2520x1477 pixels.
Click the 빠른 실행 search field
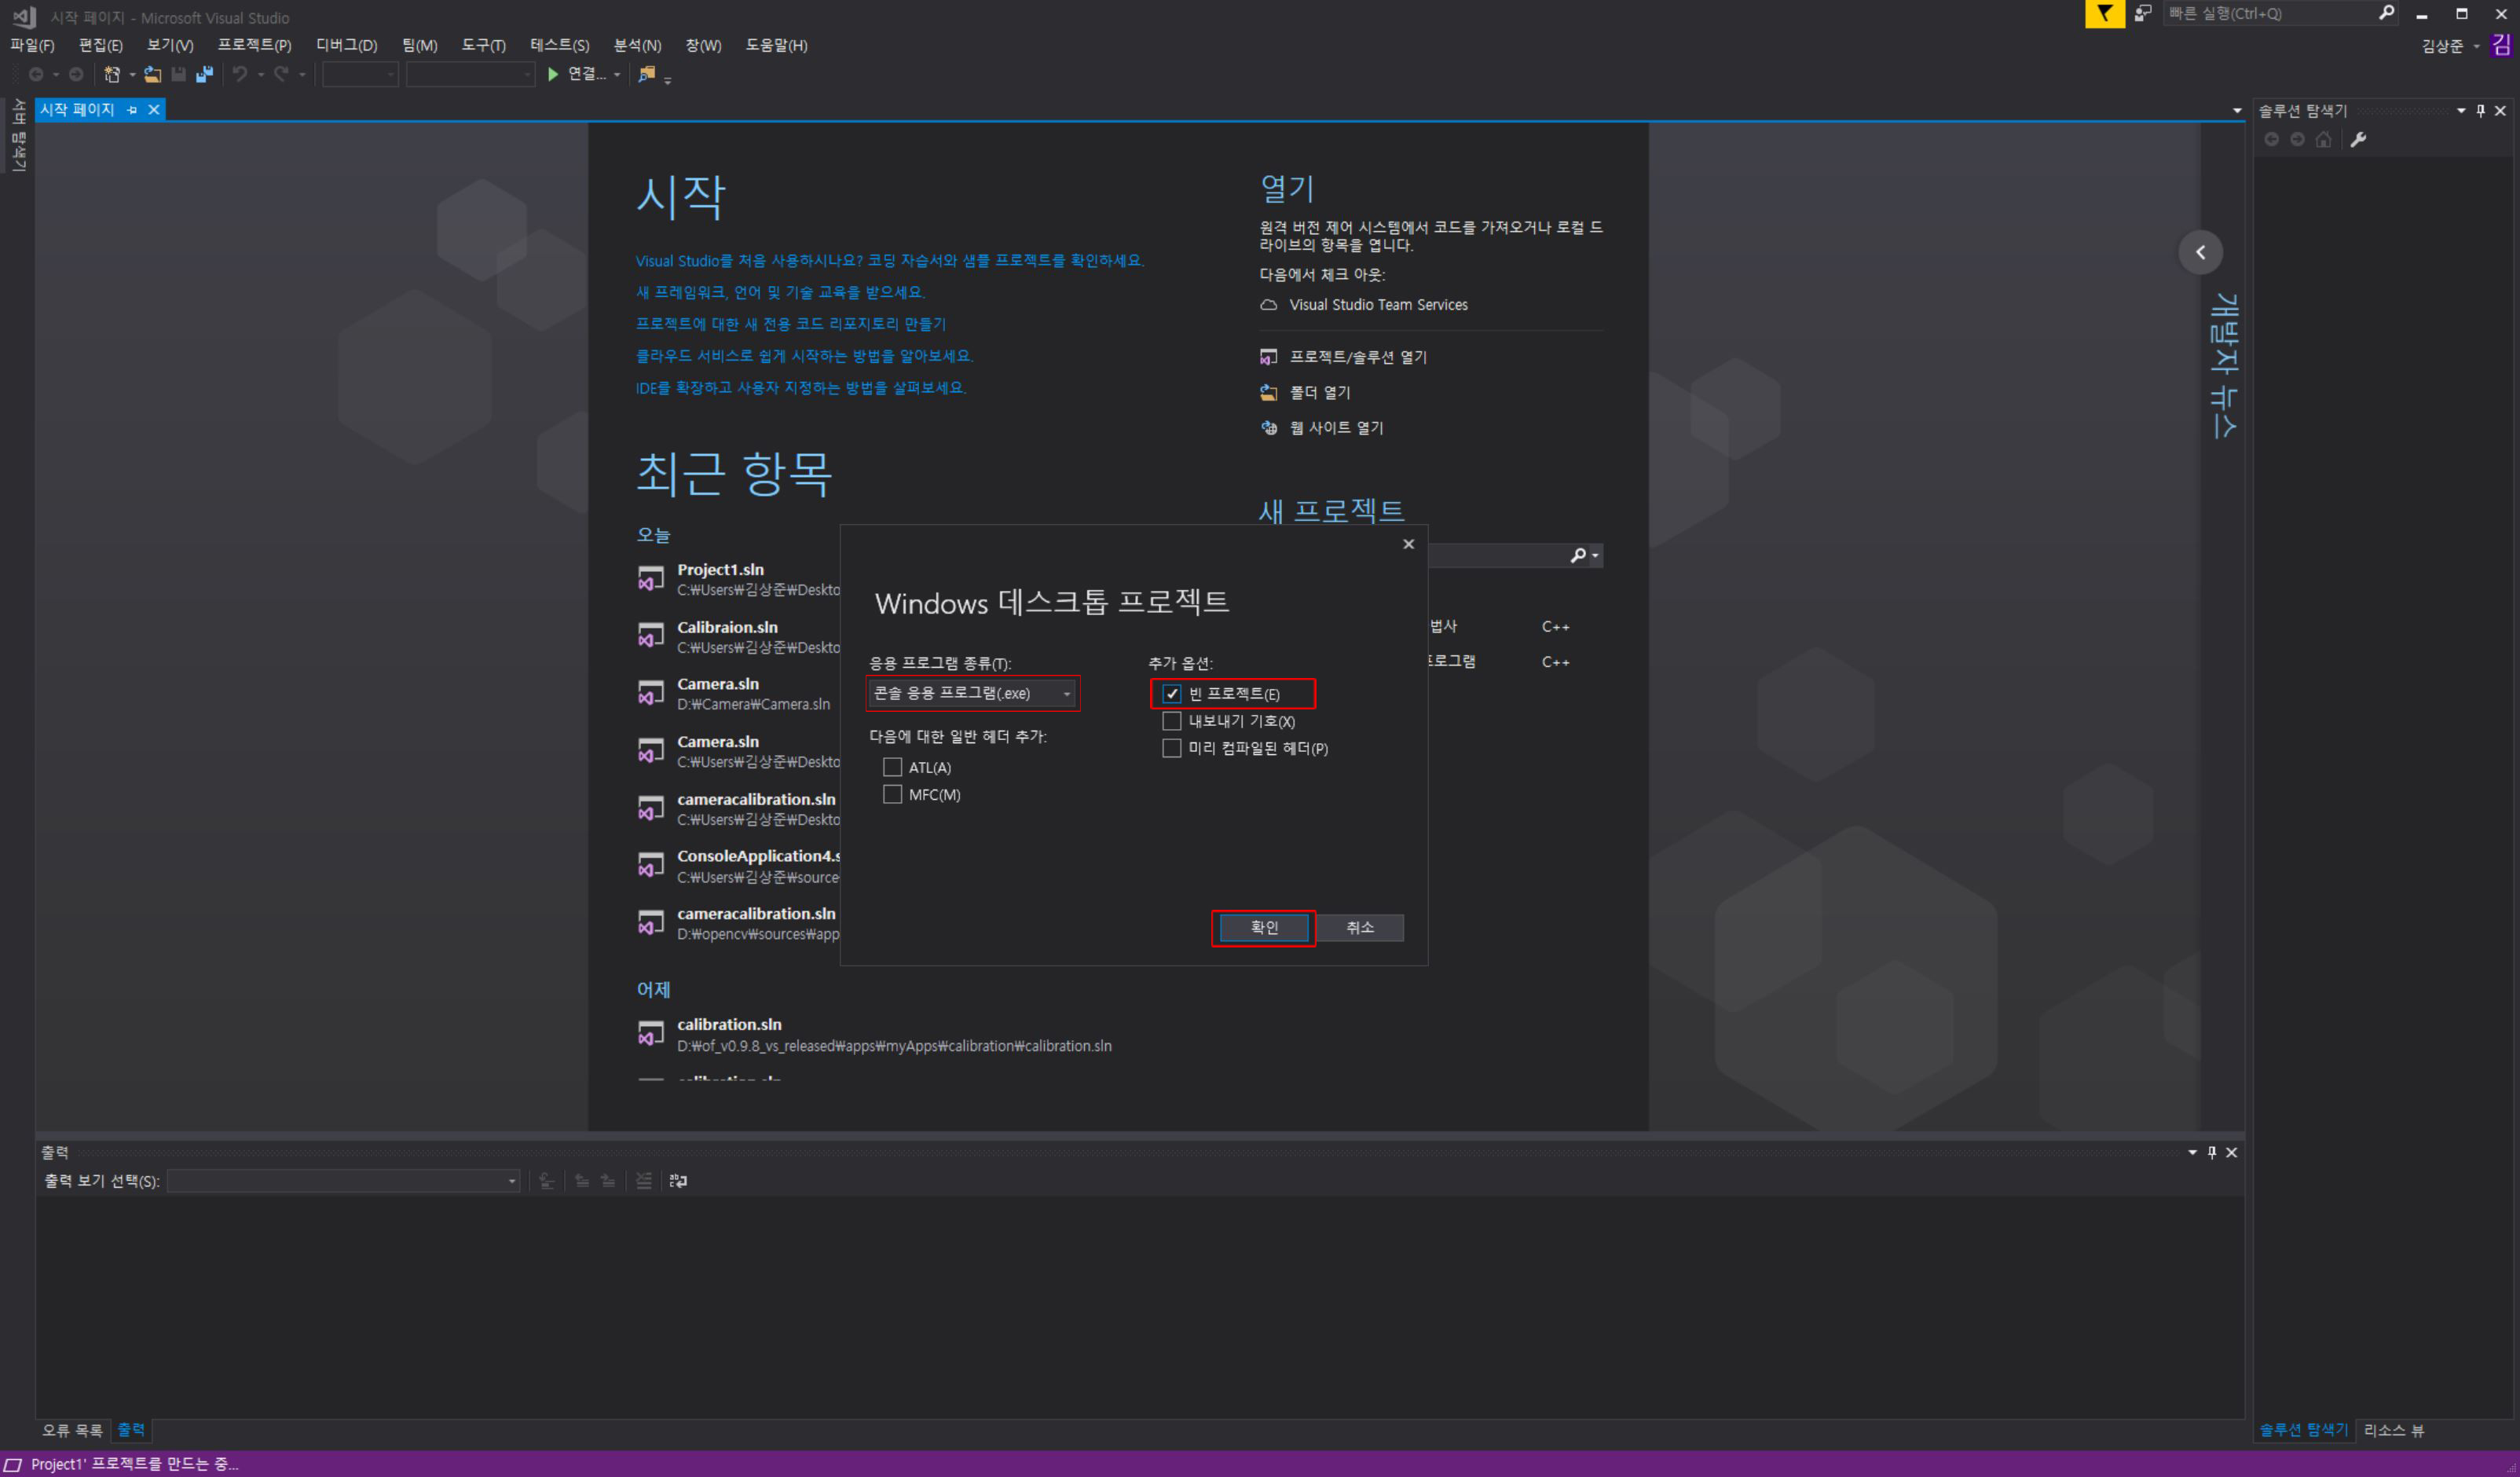tap(2270, 14)
